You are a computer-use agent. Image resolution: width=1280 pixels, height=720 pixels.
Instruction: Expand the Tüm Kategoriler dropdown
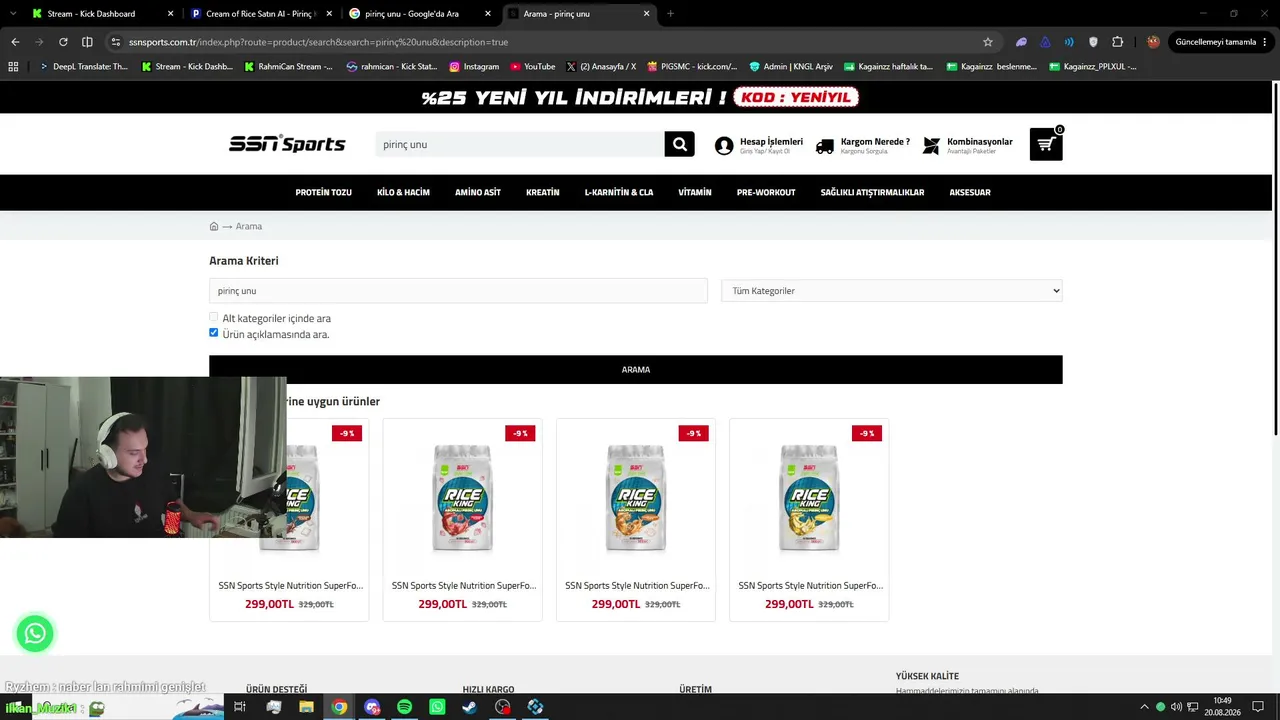pos(892,291)
